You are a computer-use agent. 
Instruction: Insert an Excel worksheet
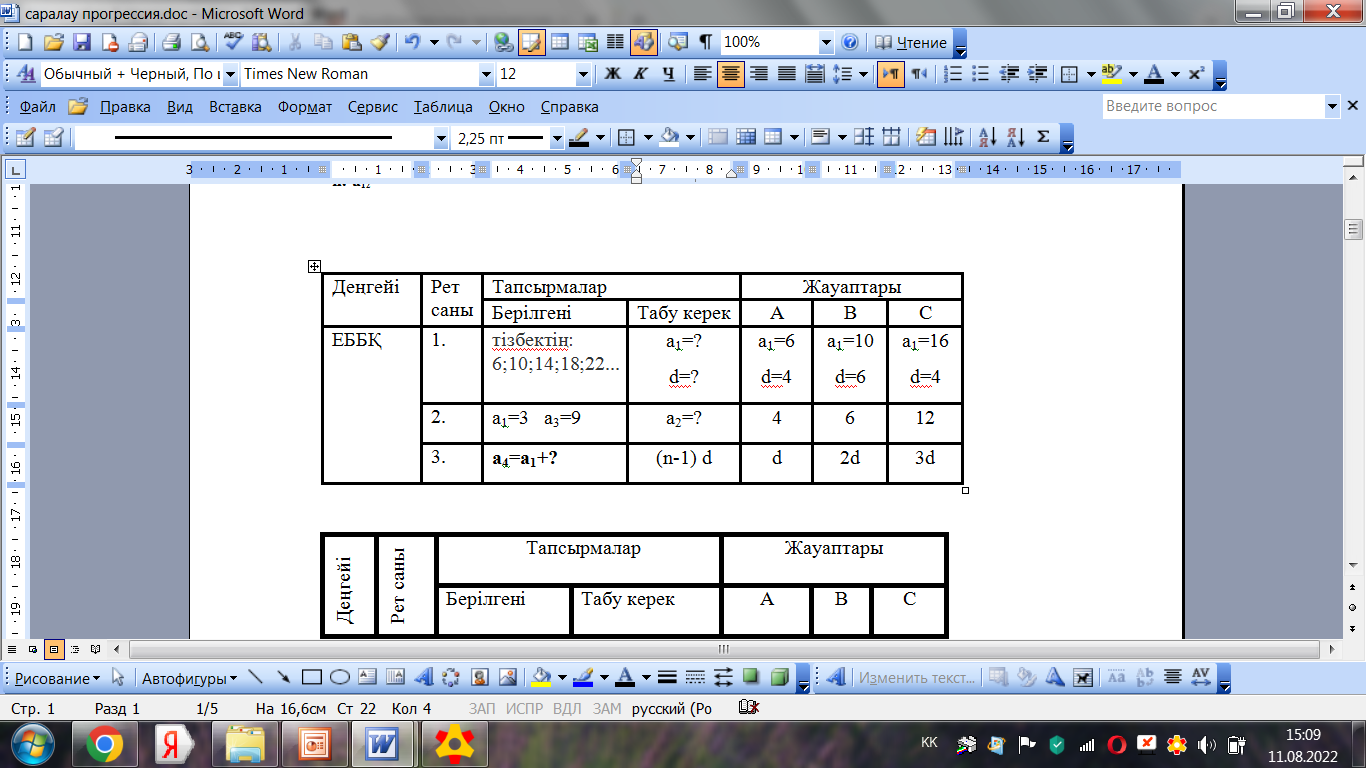[588, 43]
